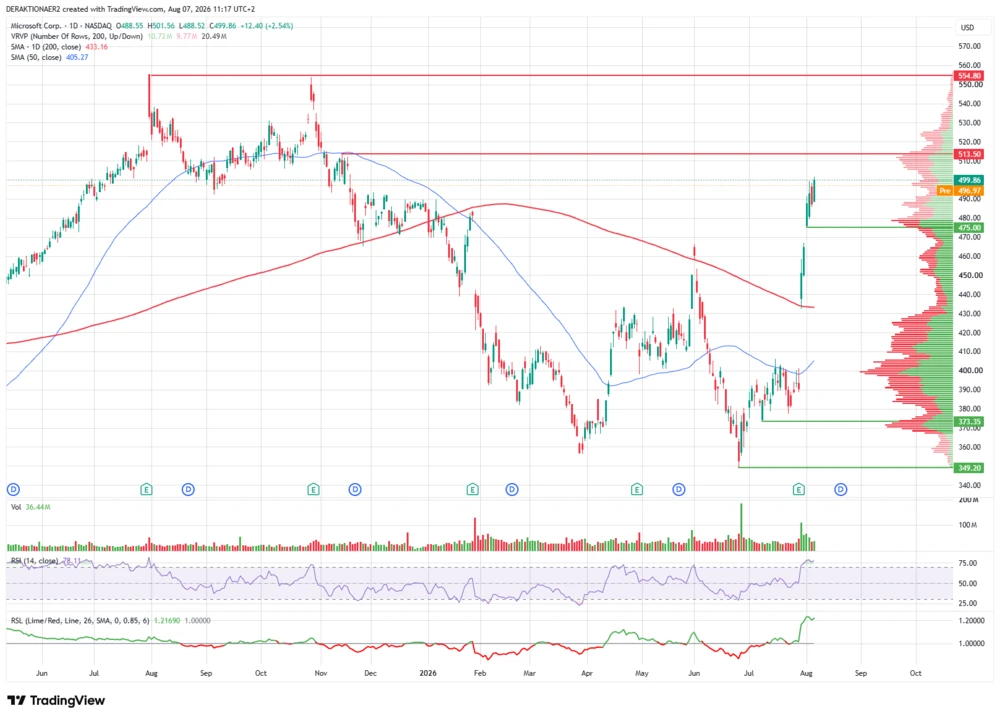Click the earnings E marker near August 2025
This screenshot has width=1000, height=719.
pos(147,489)
